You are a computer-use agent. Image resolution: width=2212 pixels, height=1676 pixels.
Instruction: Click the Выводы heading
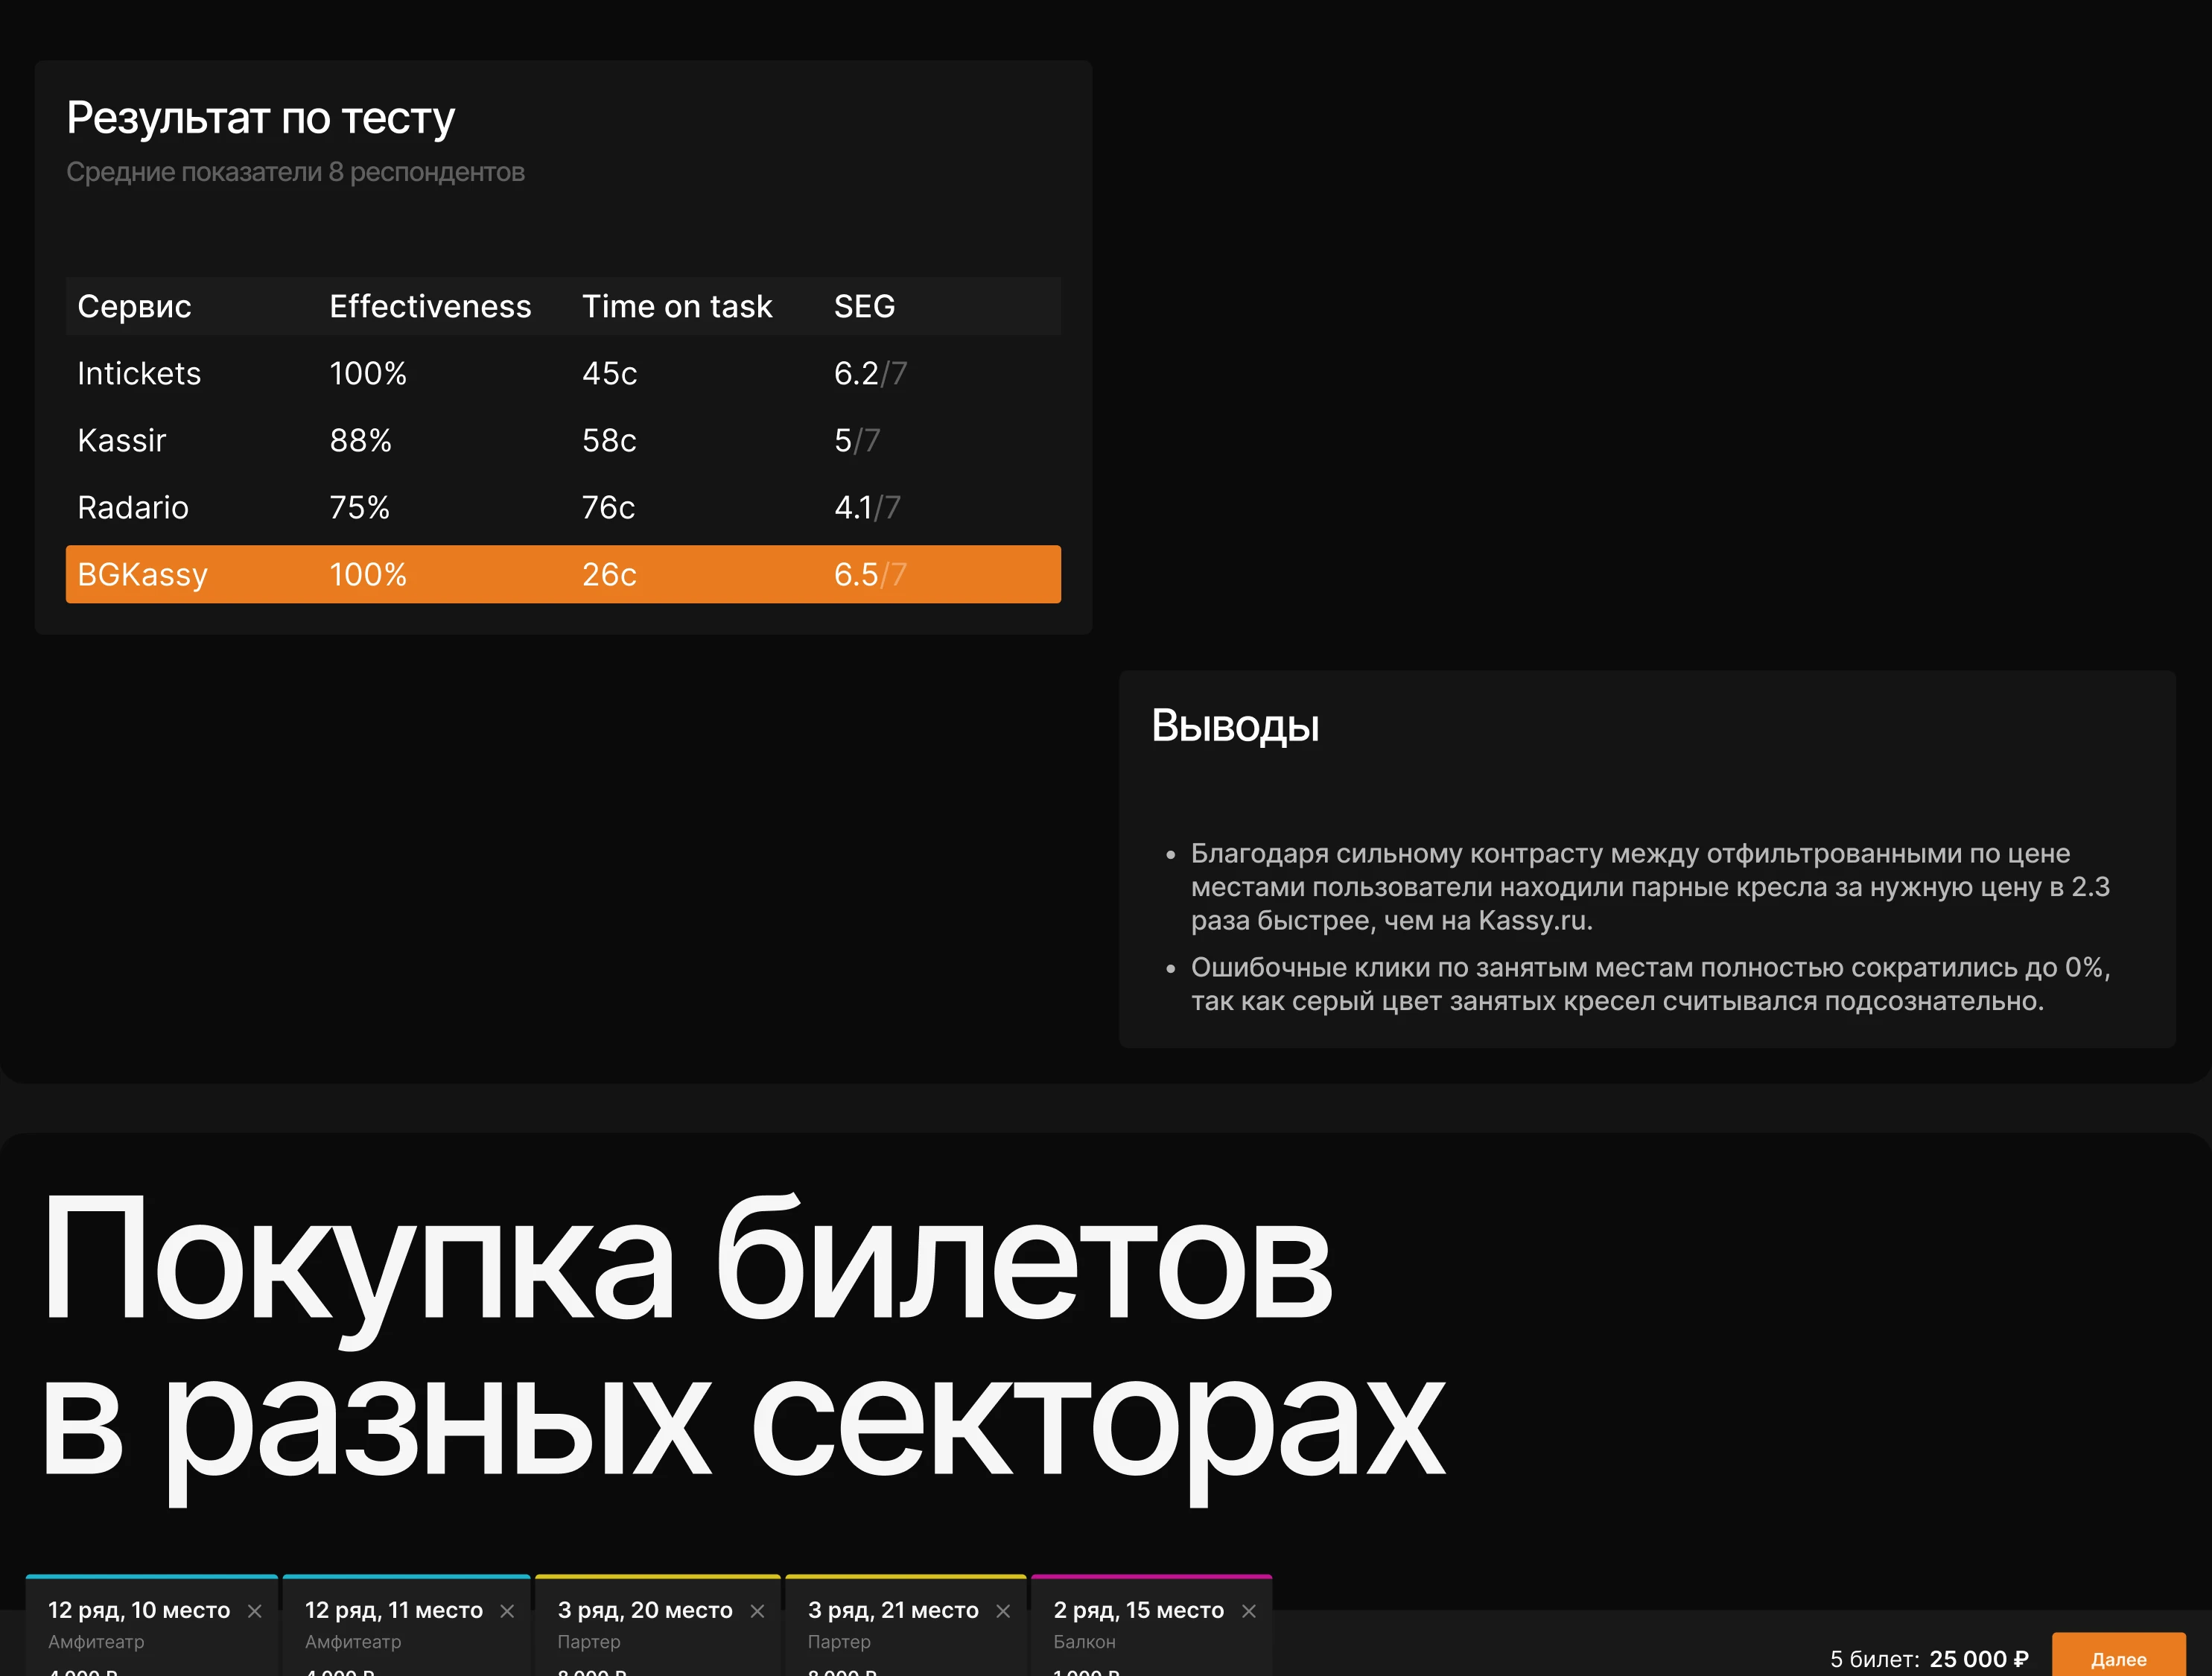[1235, 726]
